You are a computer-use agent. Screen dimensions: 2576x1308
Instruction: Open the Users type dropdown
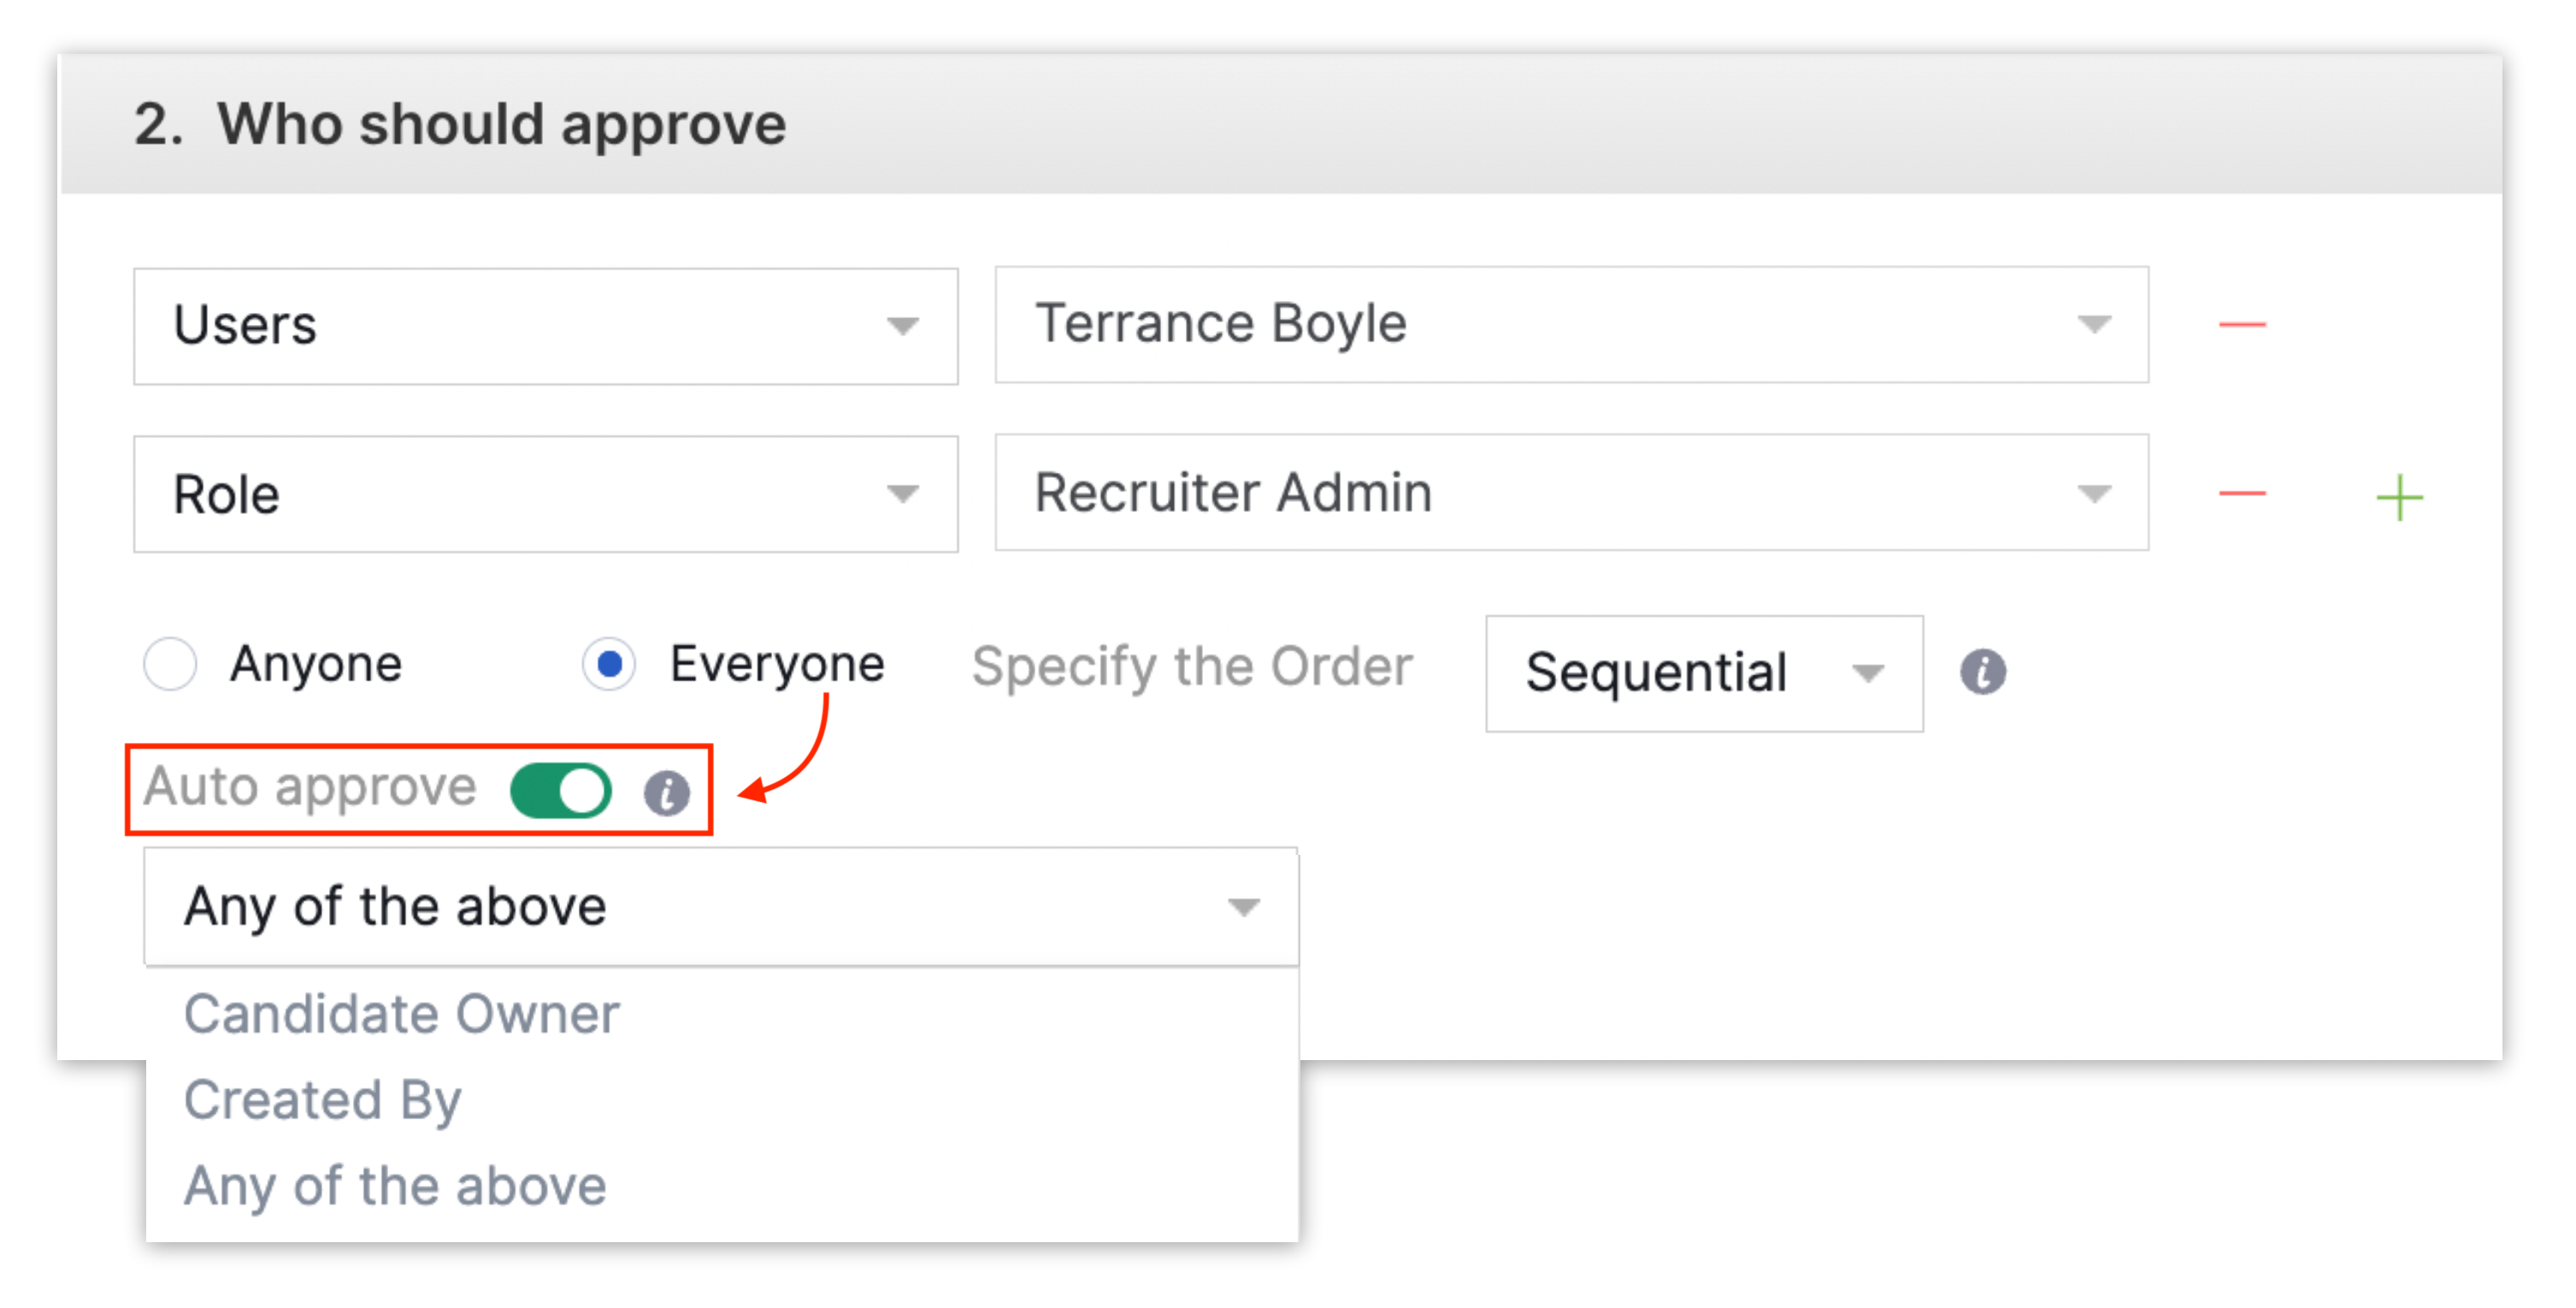(x=545, y=326)
